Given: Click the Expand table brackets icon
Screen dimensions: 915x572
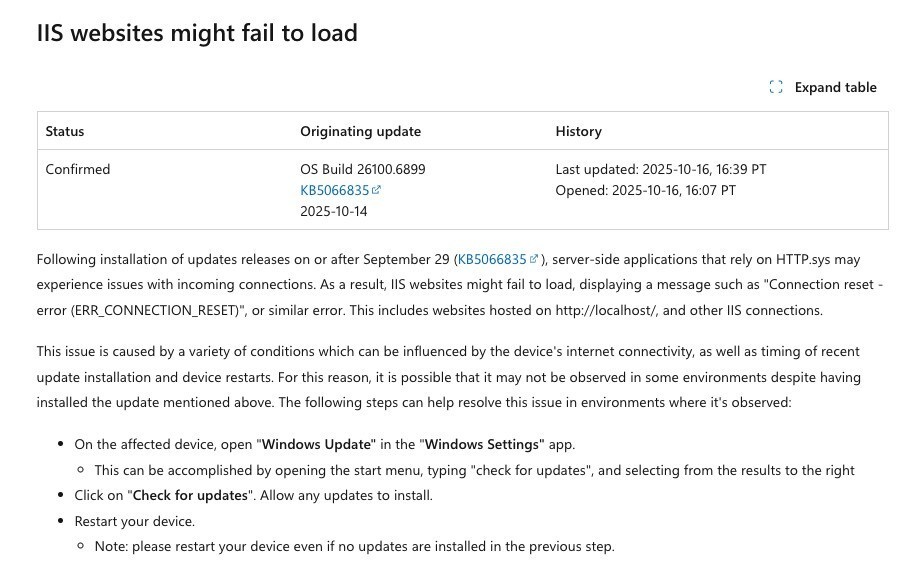Looking at the screenshot, I should [776, 87].
